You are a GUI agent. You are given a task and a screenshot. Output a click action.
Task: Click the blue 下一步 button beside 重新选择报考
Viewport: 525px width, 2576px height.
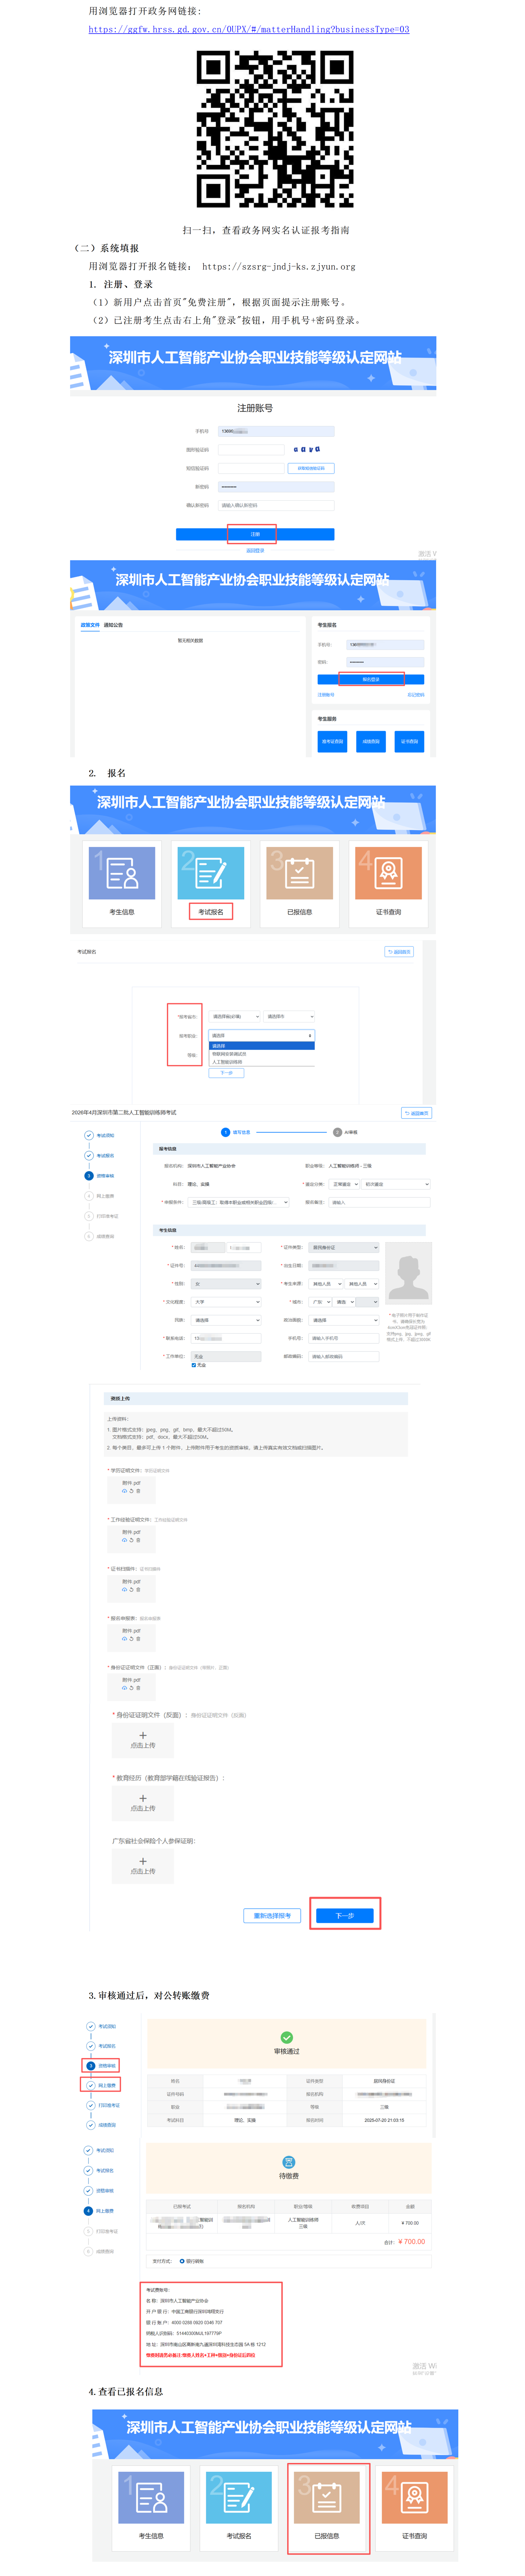[345, 1916]
